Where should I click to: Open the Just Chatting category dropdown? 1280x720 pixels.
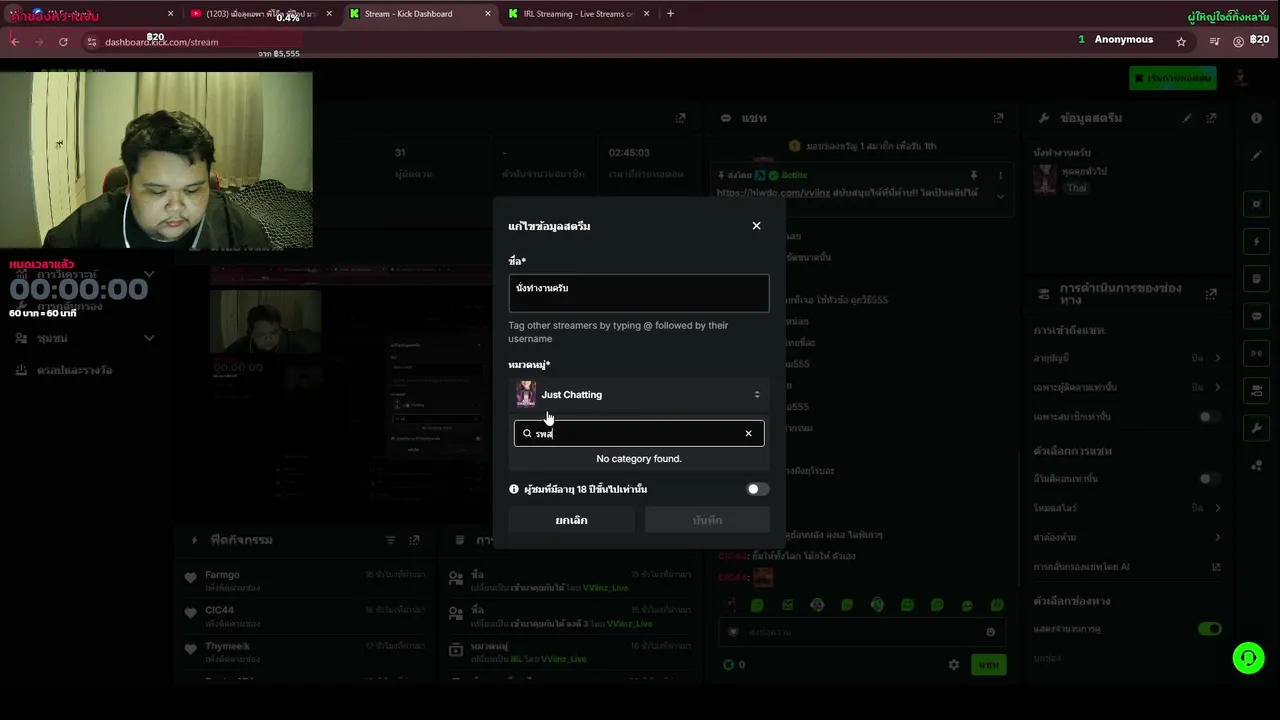639,394
